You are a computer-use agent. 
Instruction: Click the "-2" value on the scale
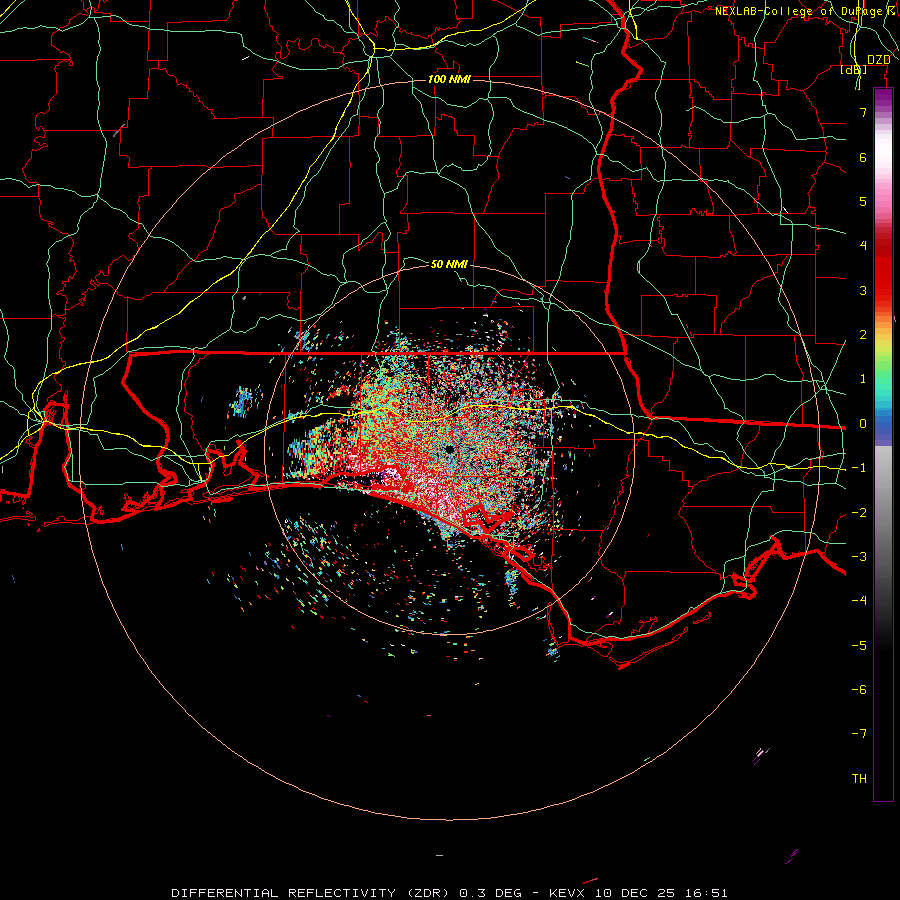859,513
